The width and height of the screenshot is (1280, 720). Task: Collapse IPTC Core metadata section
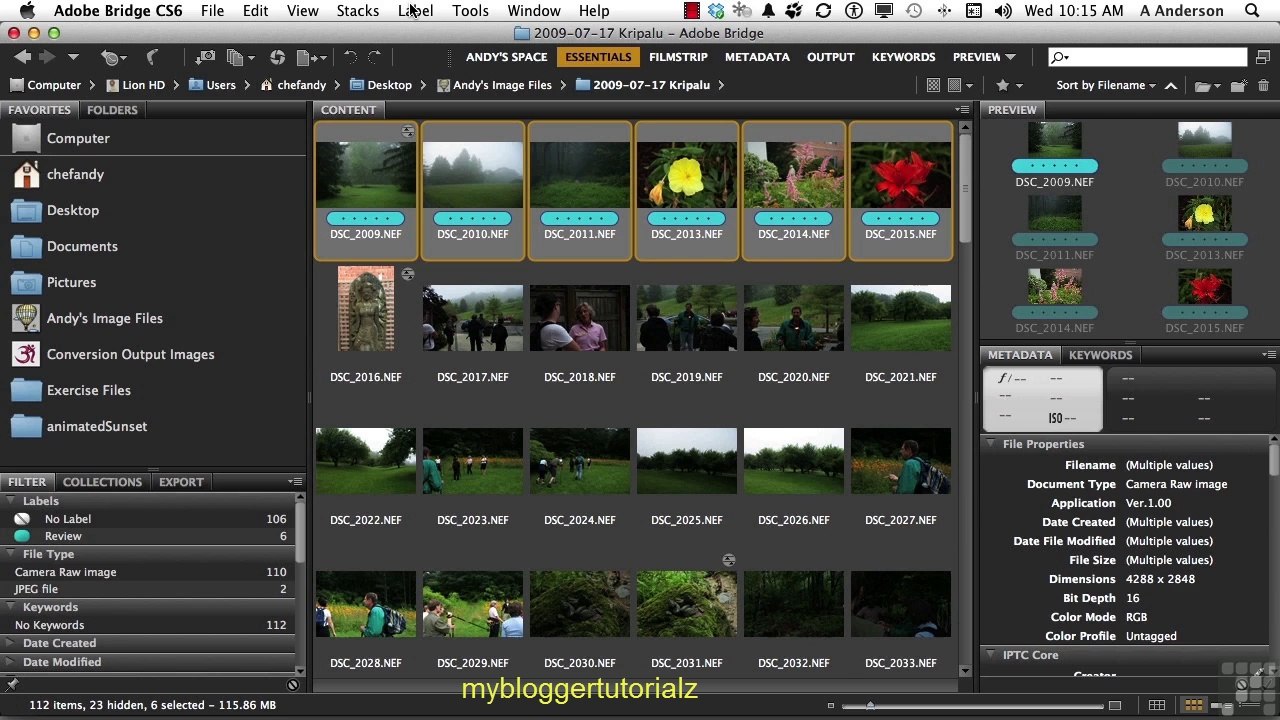point(991,655)
